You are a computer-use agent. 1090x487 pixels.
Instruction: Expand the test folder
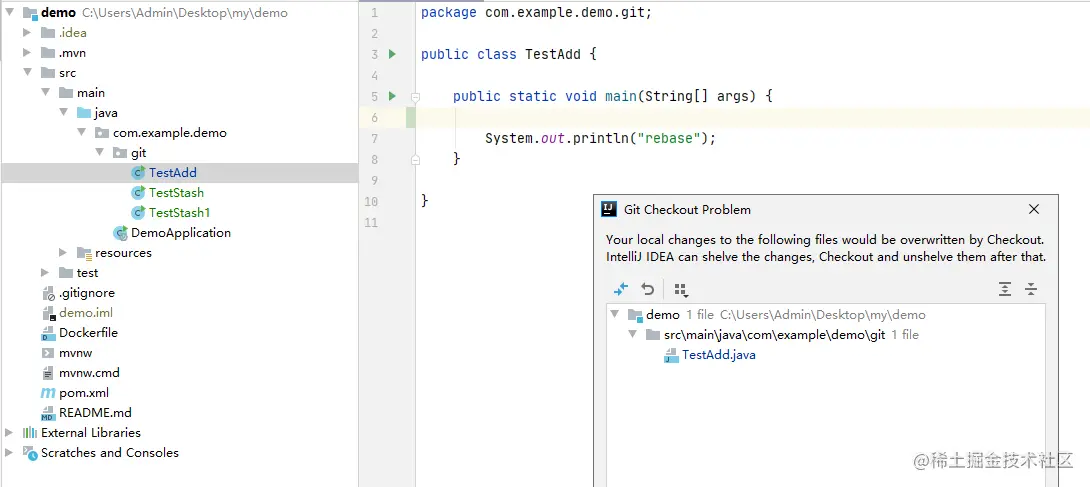(x=45, y=273)
